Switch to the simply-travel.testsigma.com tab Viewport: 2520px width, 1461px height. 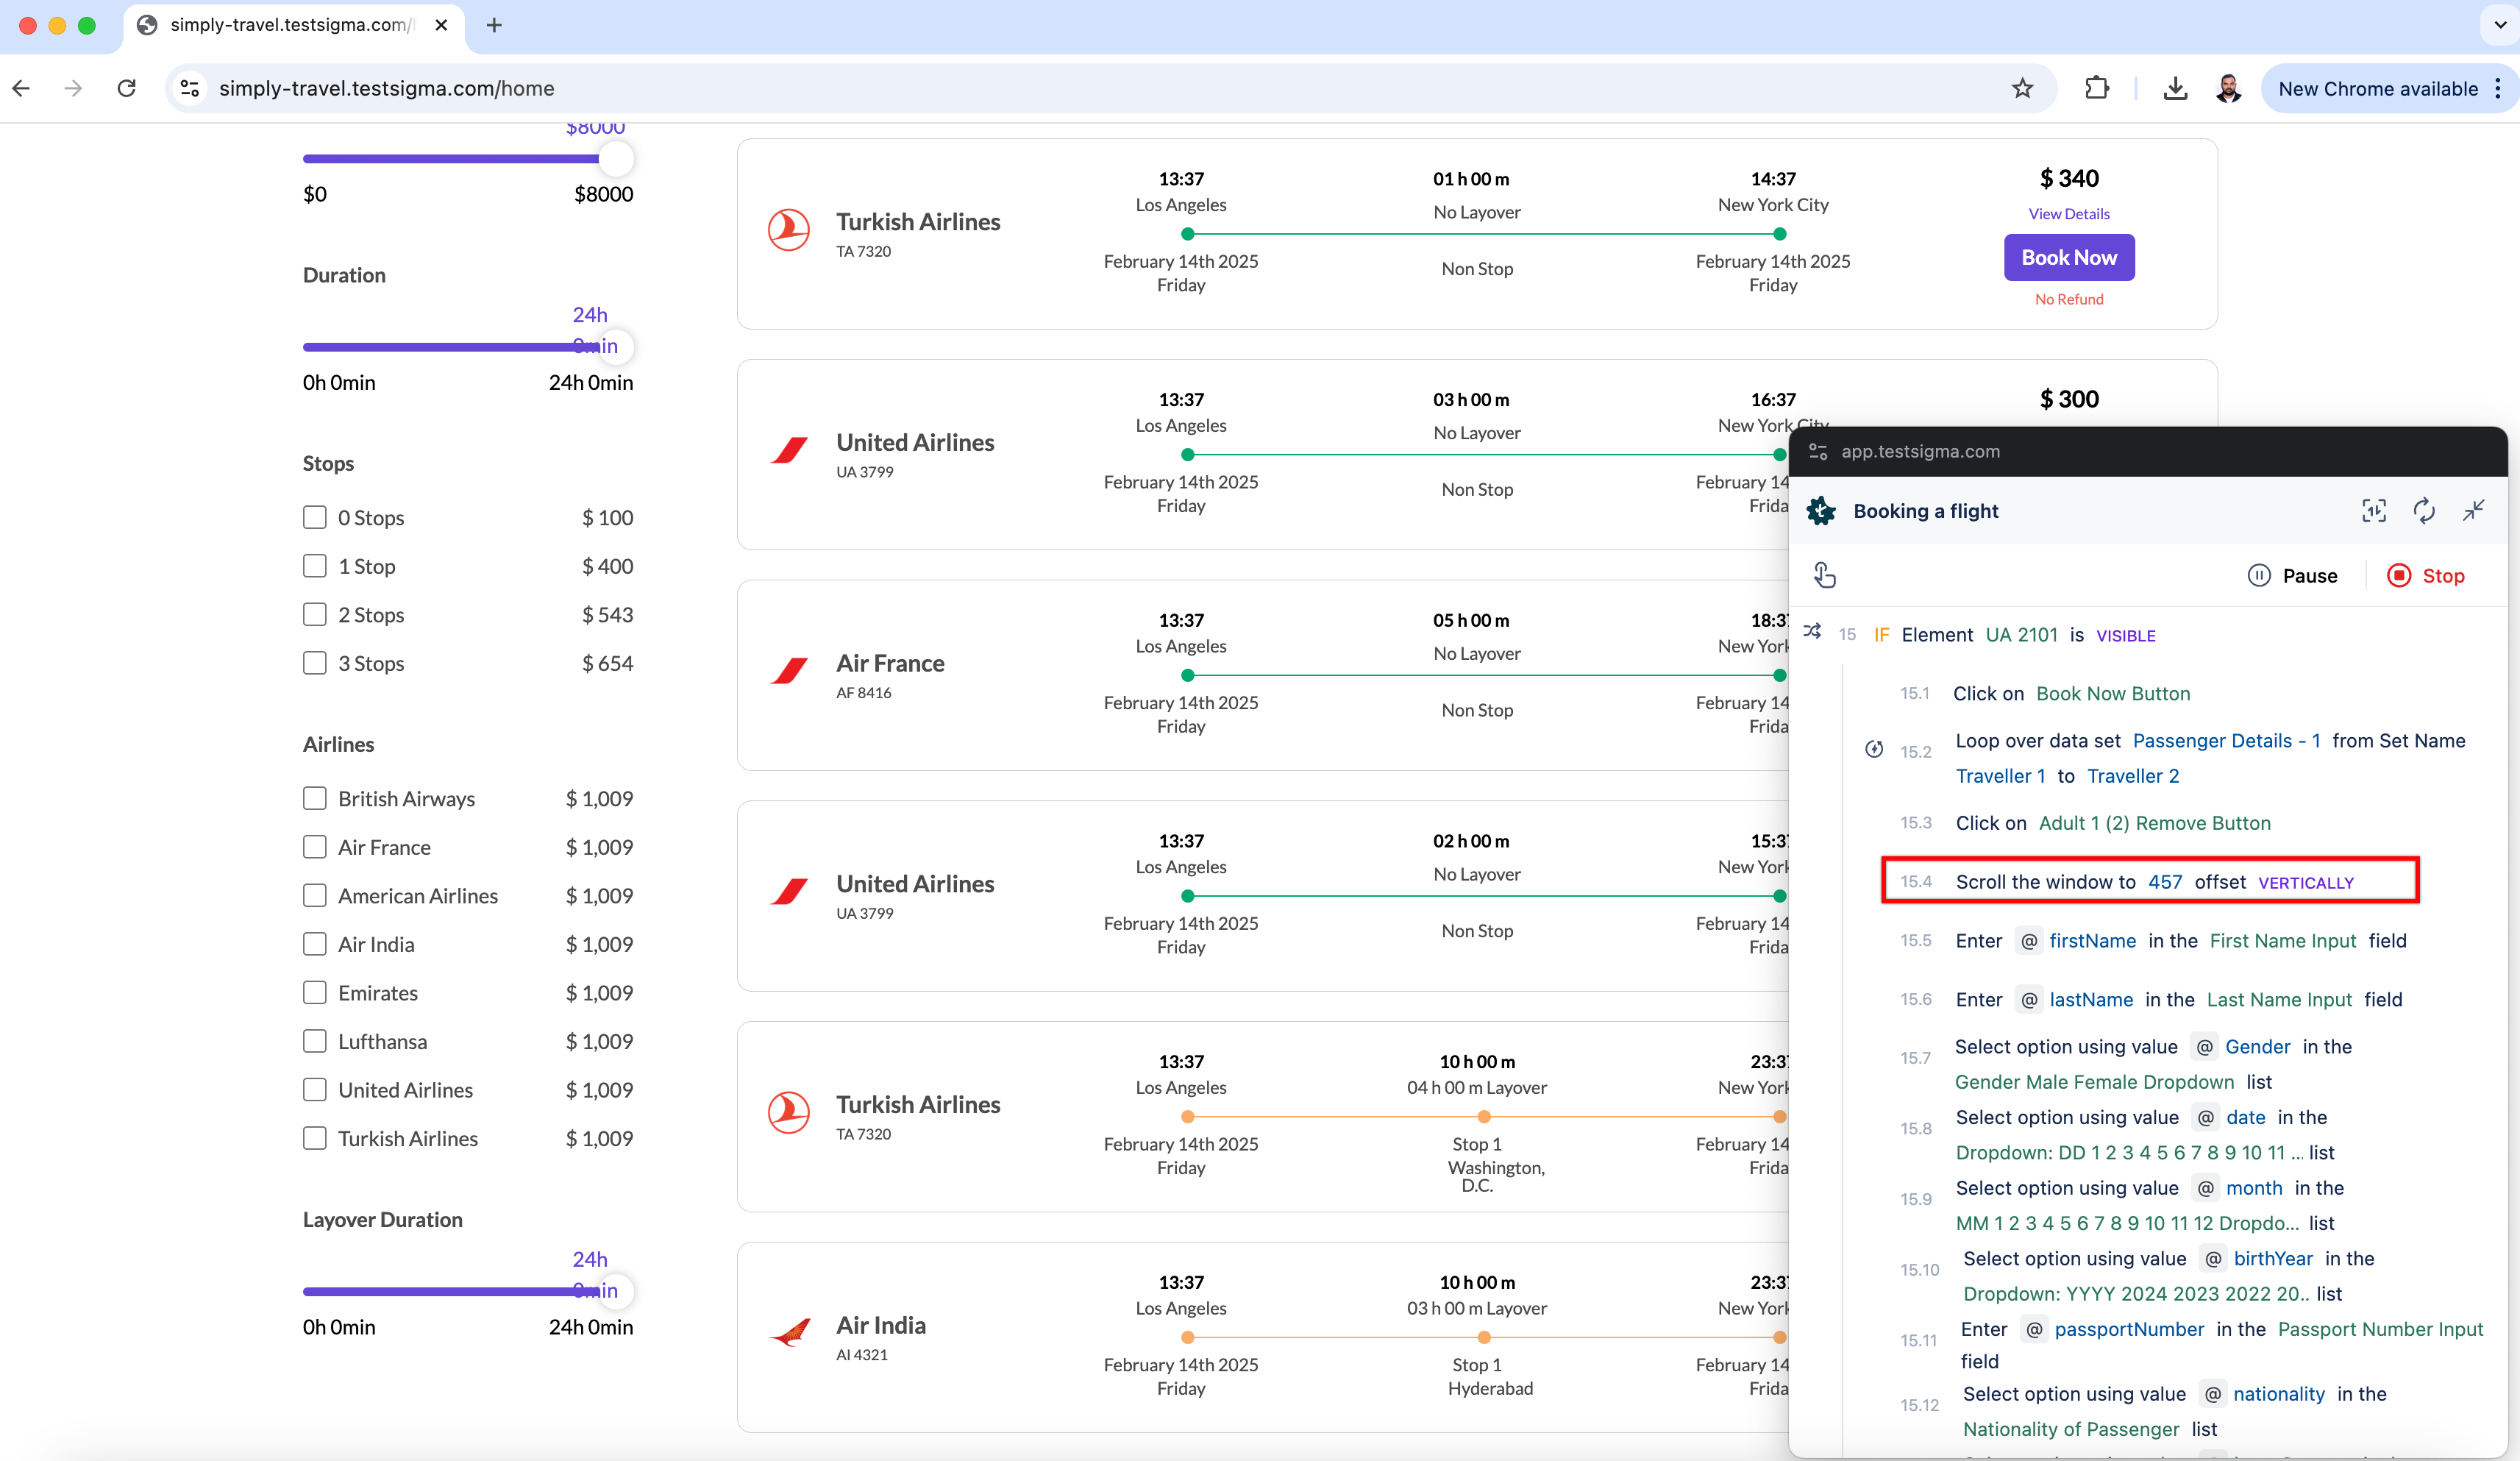point(285,25)
